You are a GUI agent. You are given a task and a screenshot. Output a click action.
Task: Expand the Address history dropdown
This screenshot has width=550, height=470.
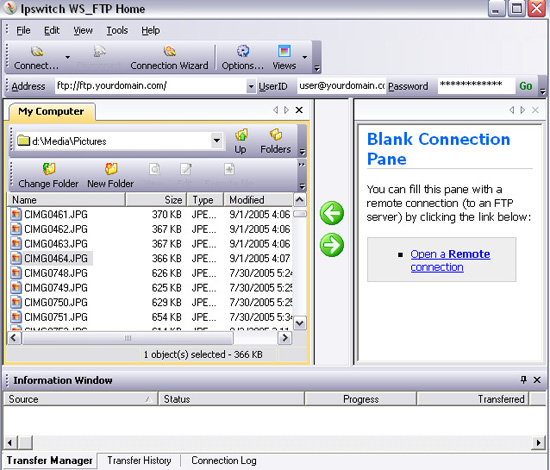coord(251,86)
